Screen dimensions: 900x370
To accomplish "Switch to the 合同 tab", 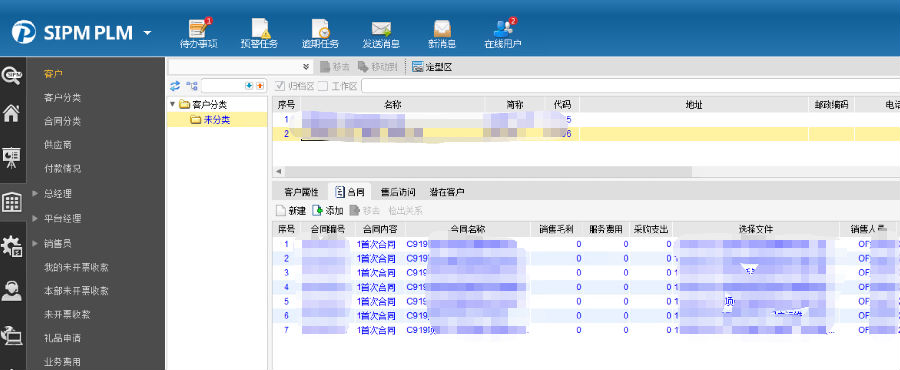I will [x=350, y=192].
